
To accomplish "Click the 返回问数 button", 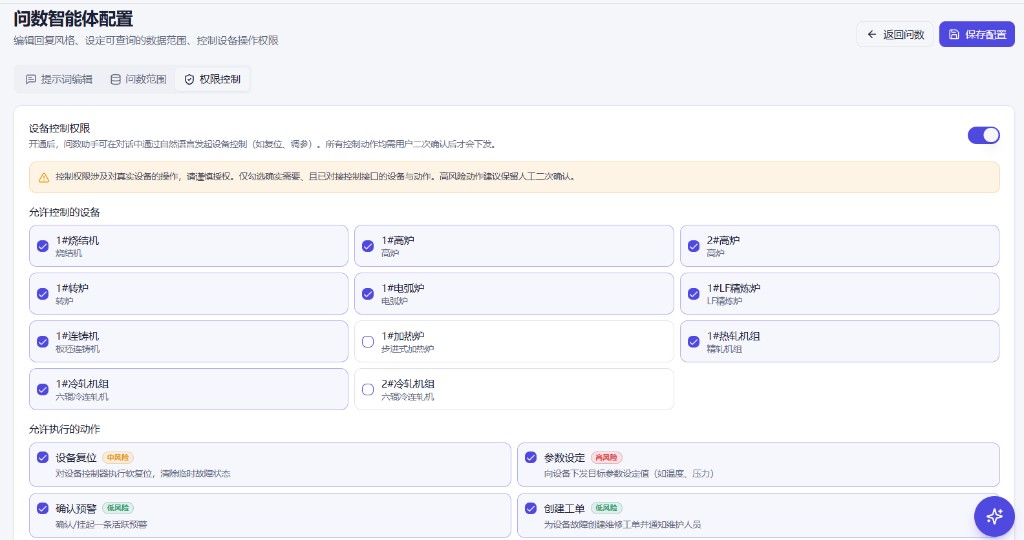I will pyautogui.click(x=895, y=35).
